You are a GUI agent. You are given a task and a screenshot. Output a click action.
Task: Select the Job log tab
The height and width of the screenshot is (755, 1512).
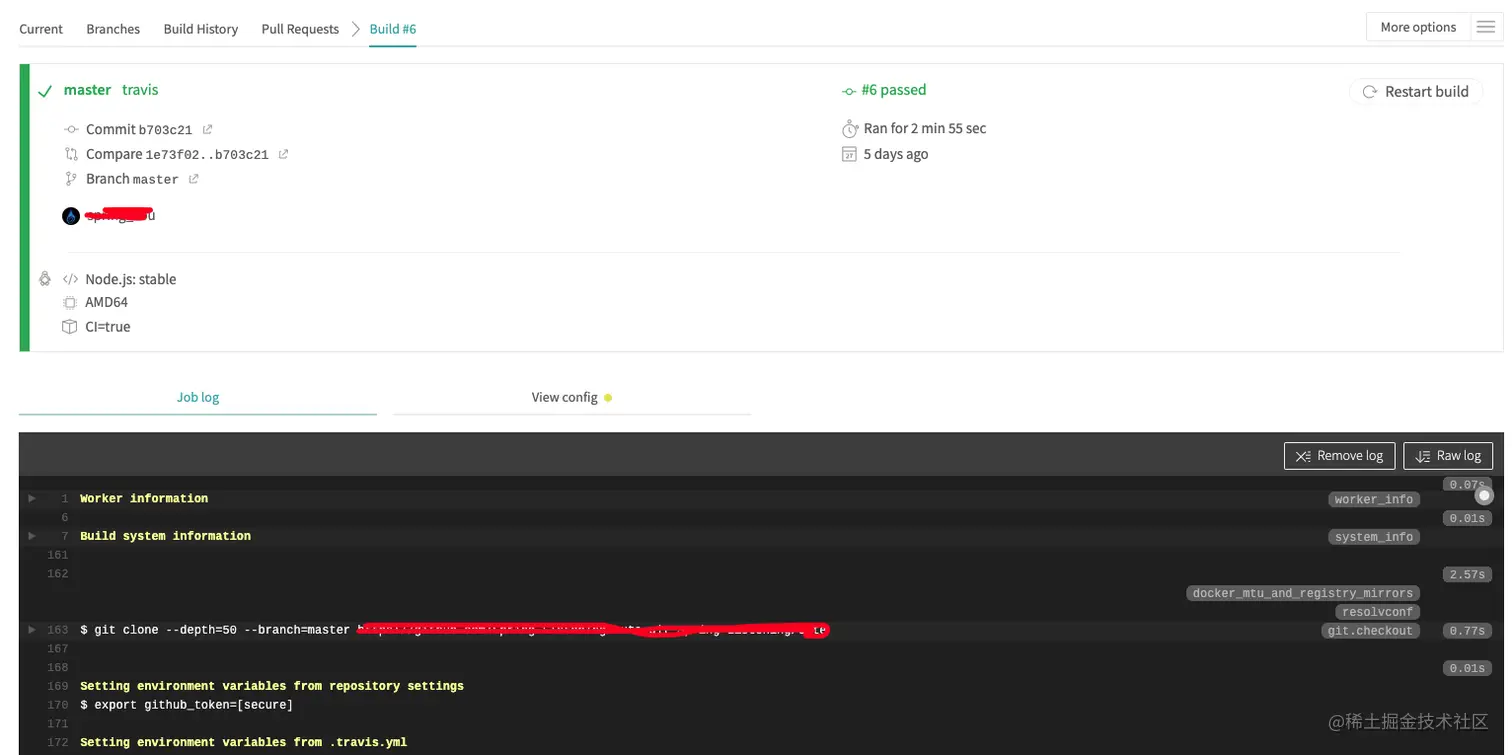click(x=198, y=397)
